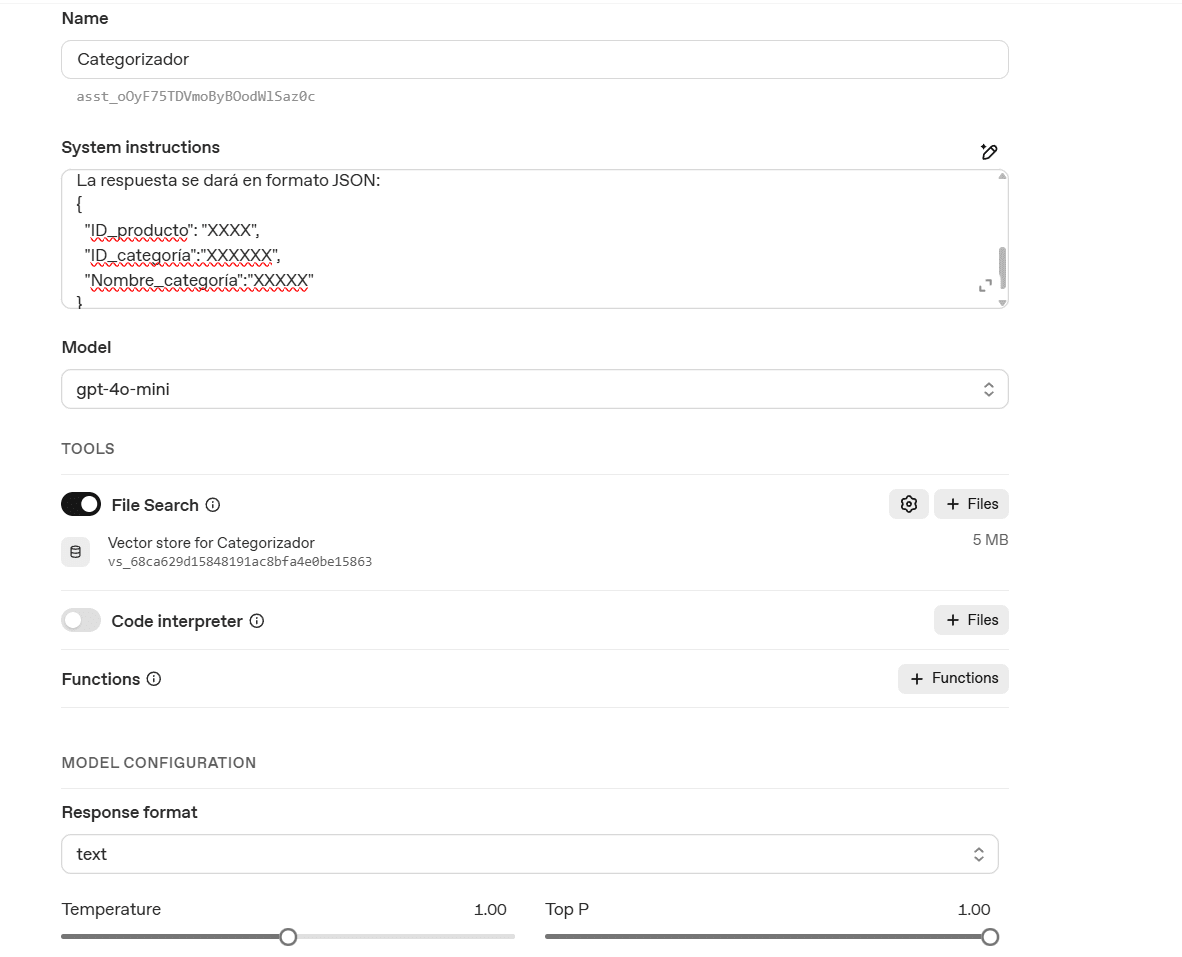Click the vector store database icon
The height and width of the screenshot is (957, 1182).
(75, 552)
